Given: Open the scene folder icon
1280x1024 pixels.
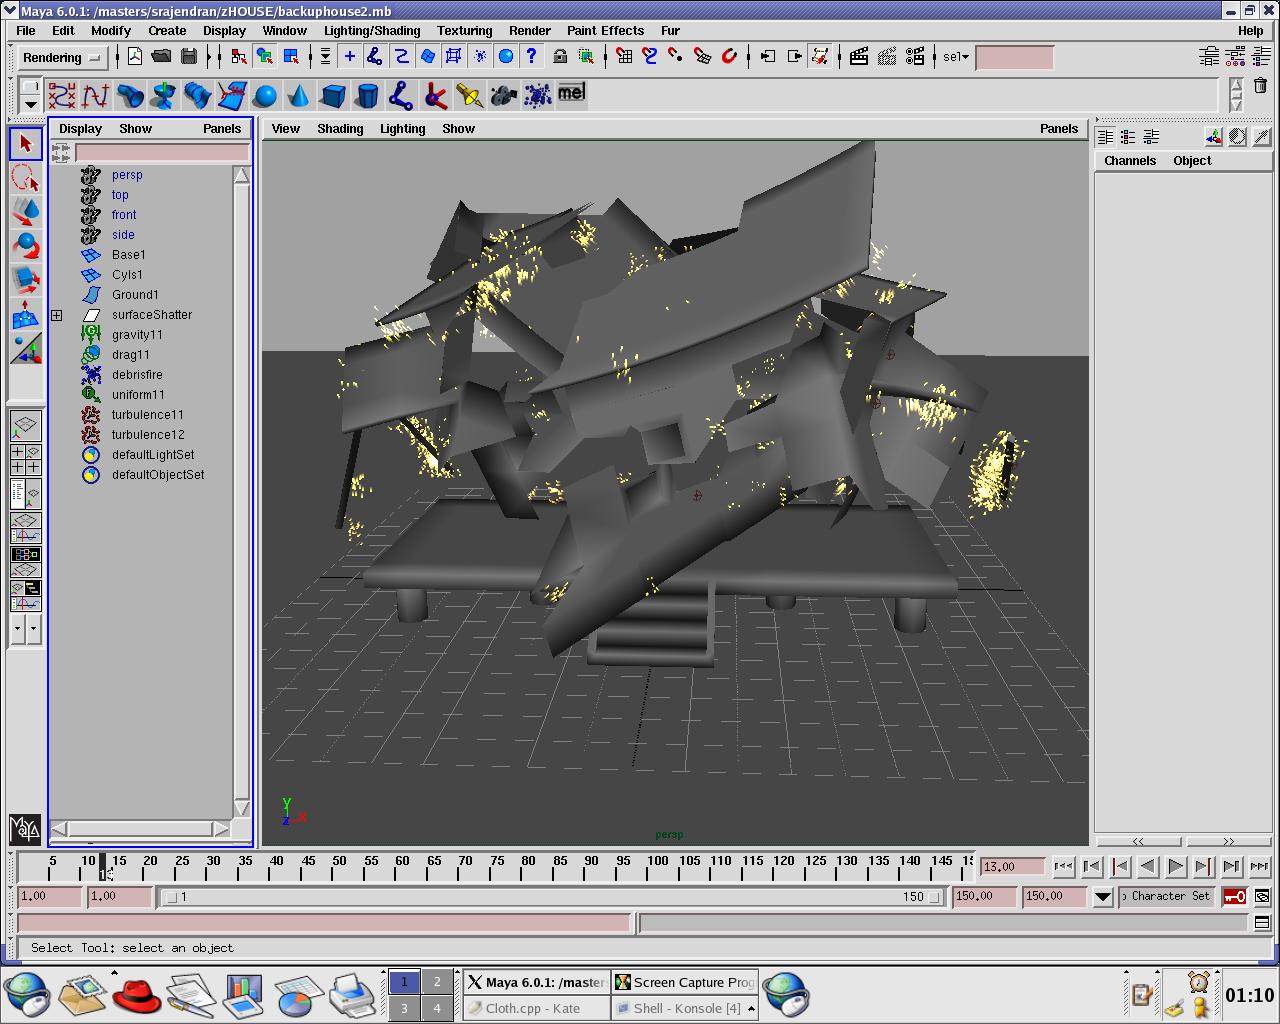Looking at the screenshot, I should coord(161,57).
